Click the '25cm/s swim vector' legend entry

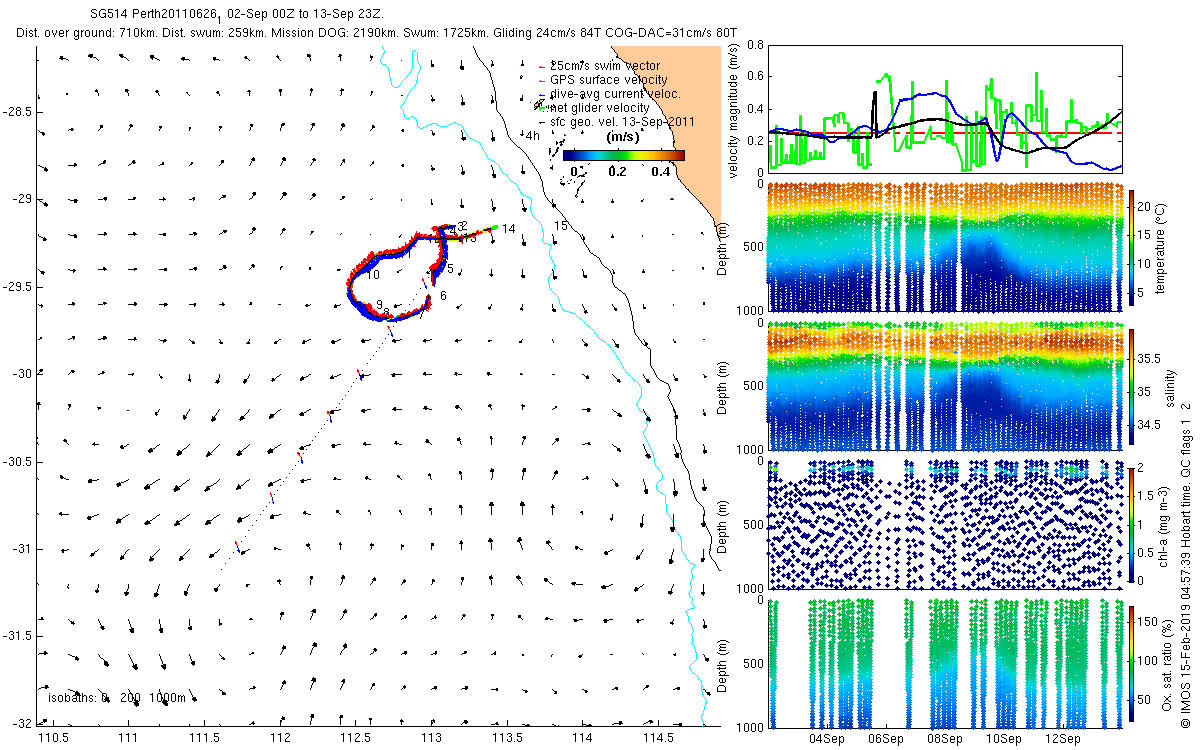pyautogui.click(x=606, y=65)
